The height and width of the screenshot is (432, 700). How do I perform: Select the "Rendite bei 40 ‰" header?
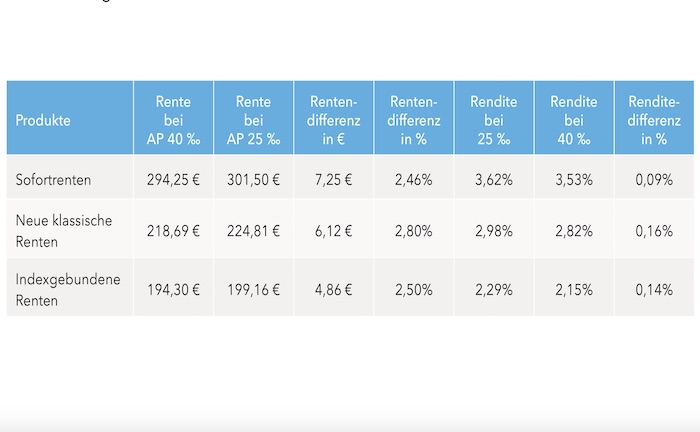[x=573, y=120]
